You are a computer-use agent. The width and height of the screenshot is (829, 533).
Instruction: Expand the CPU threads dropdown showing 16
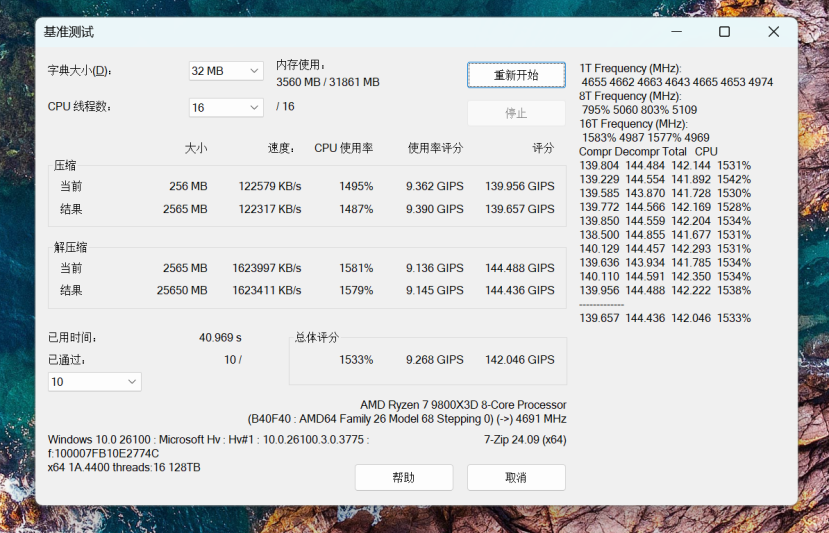tap(226, 108)
